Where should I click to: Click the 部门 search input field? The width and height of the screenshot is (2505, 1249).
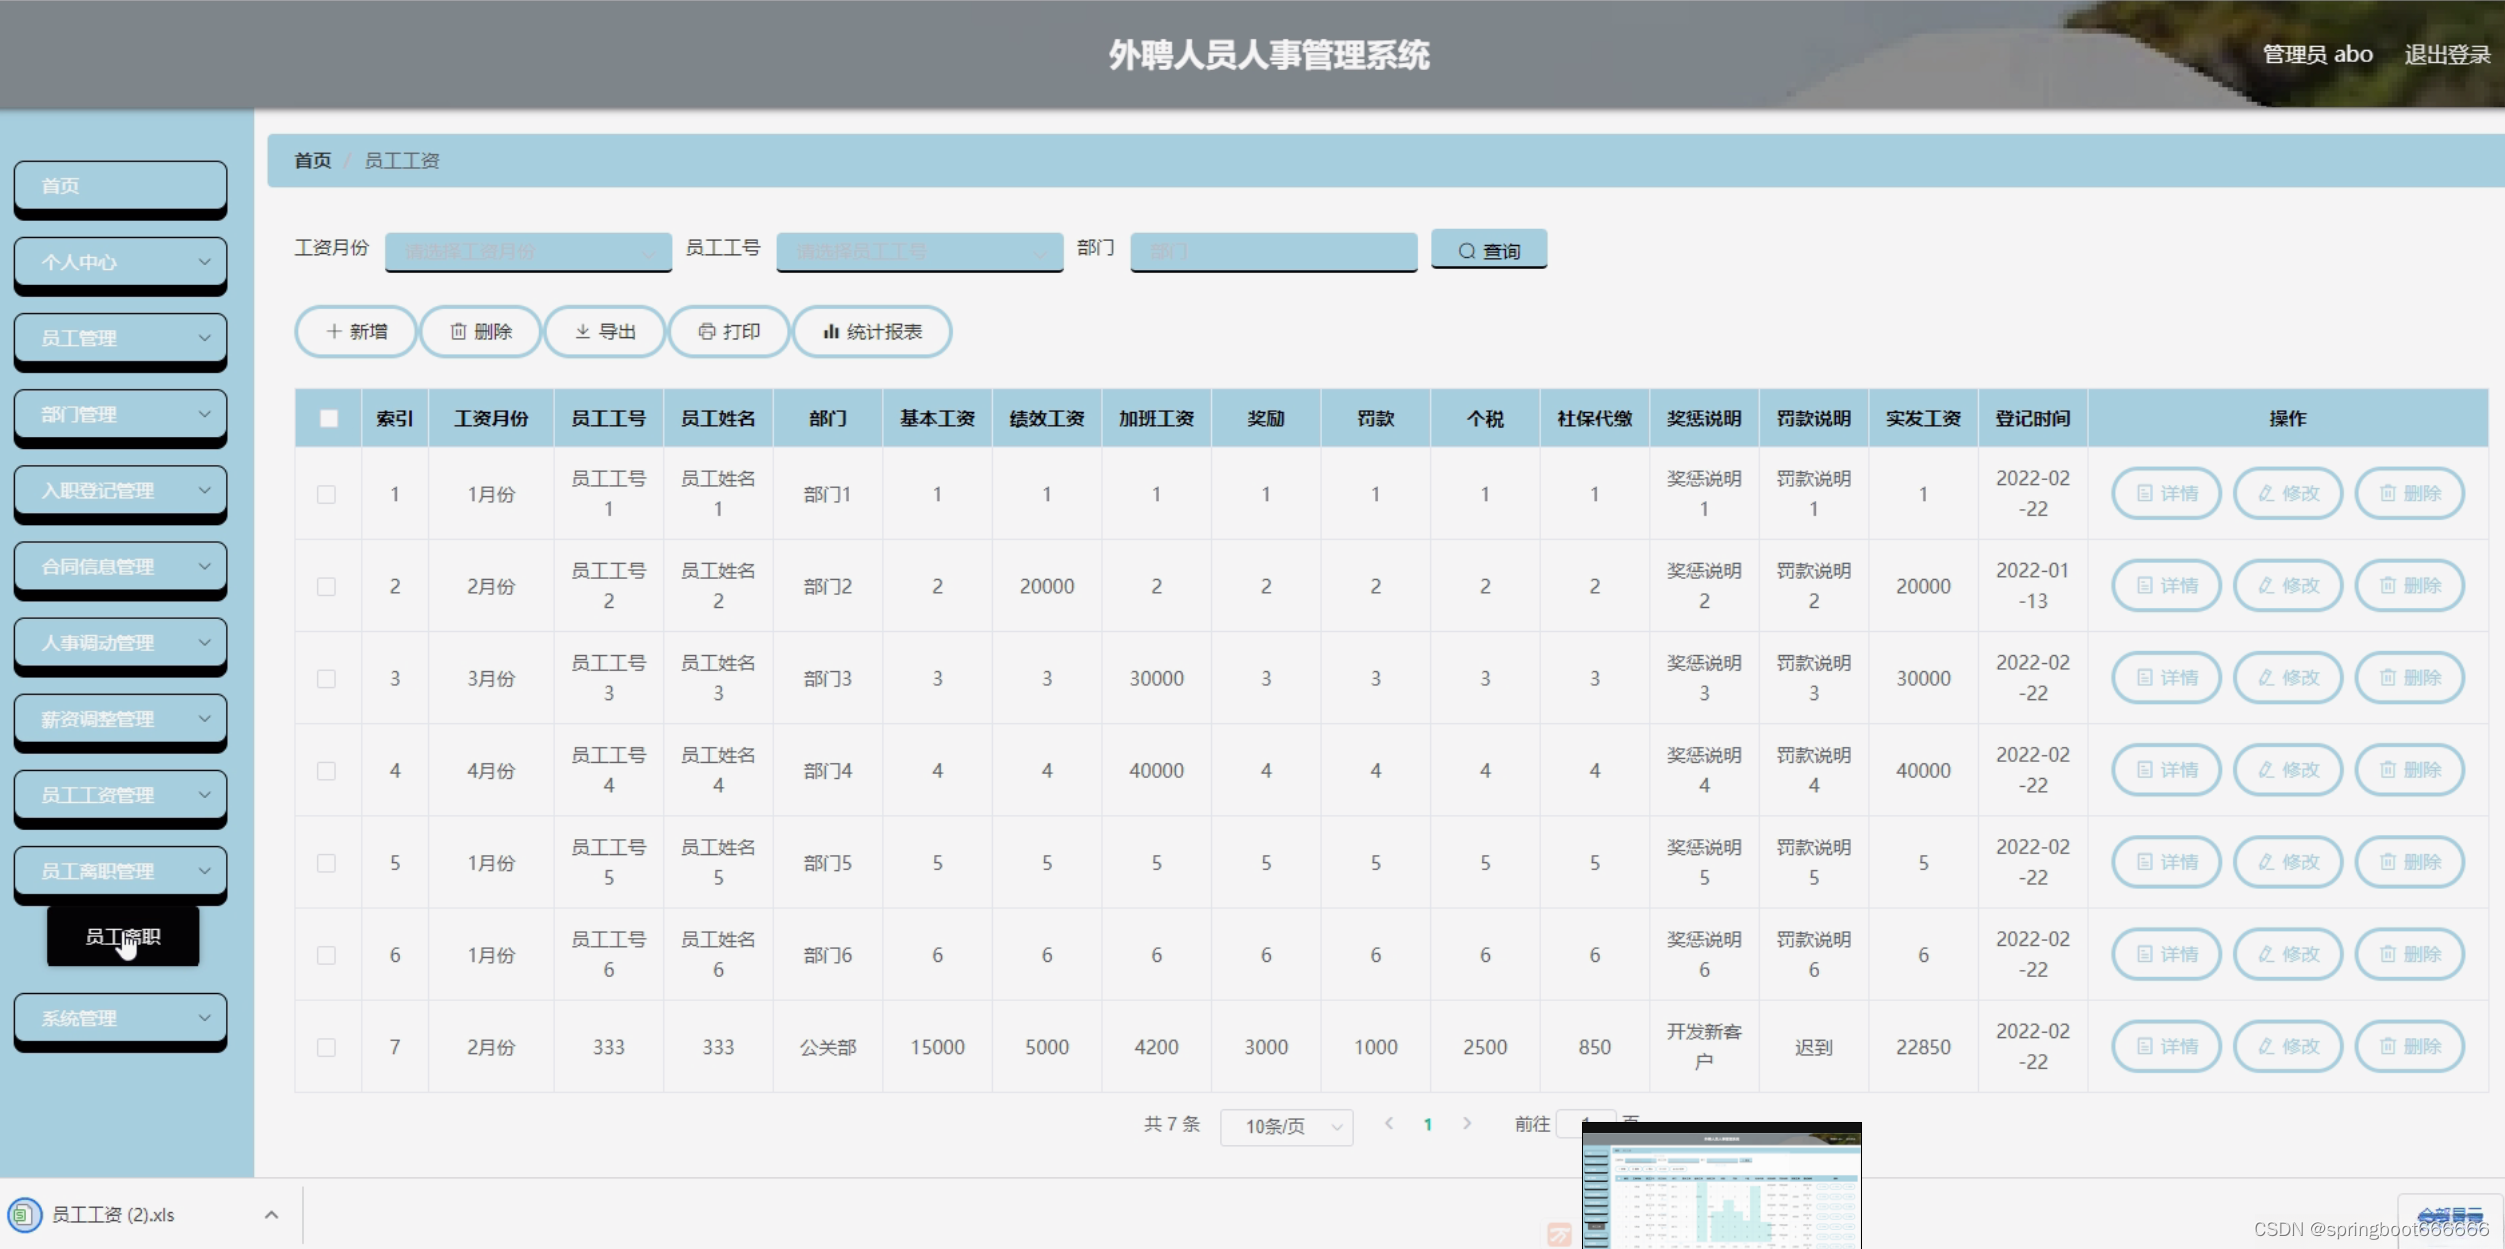[1273, 251]
